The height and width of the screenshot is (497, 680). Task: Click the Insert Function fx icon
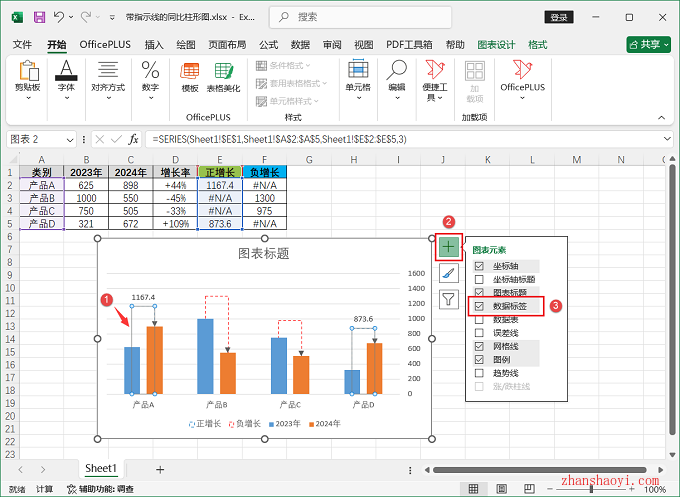132,139
